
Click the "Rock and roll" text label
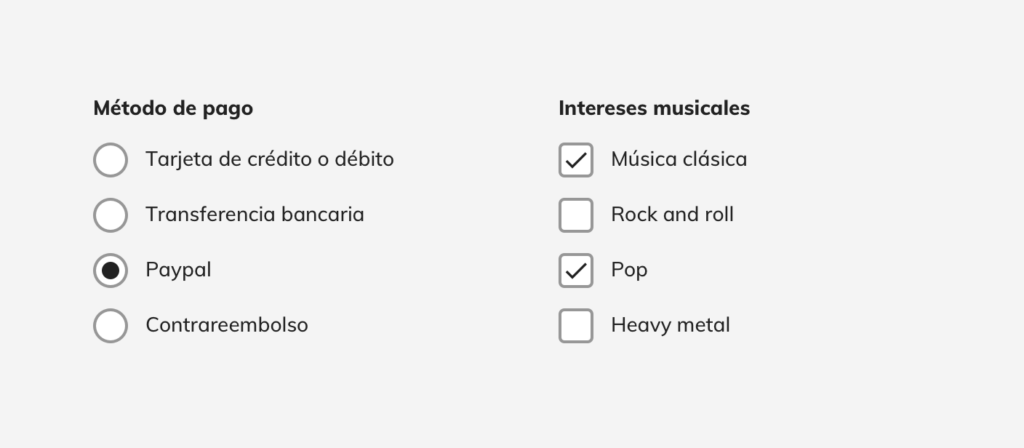click(x=673, y=214)
